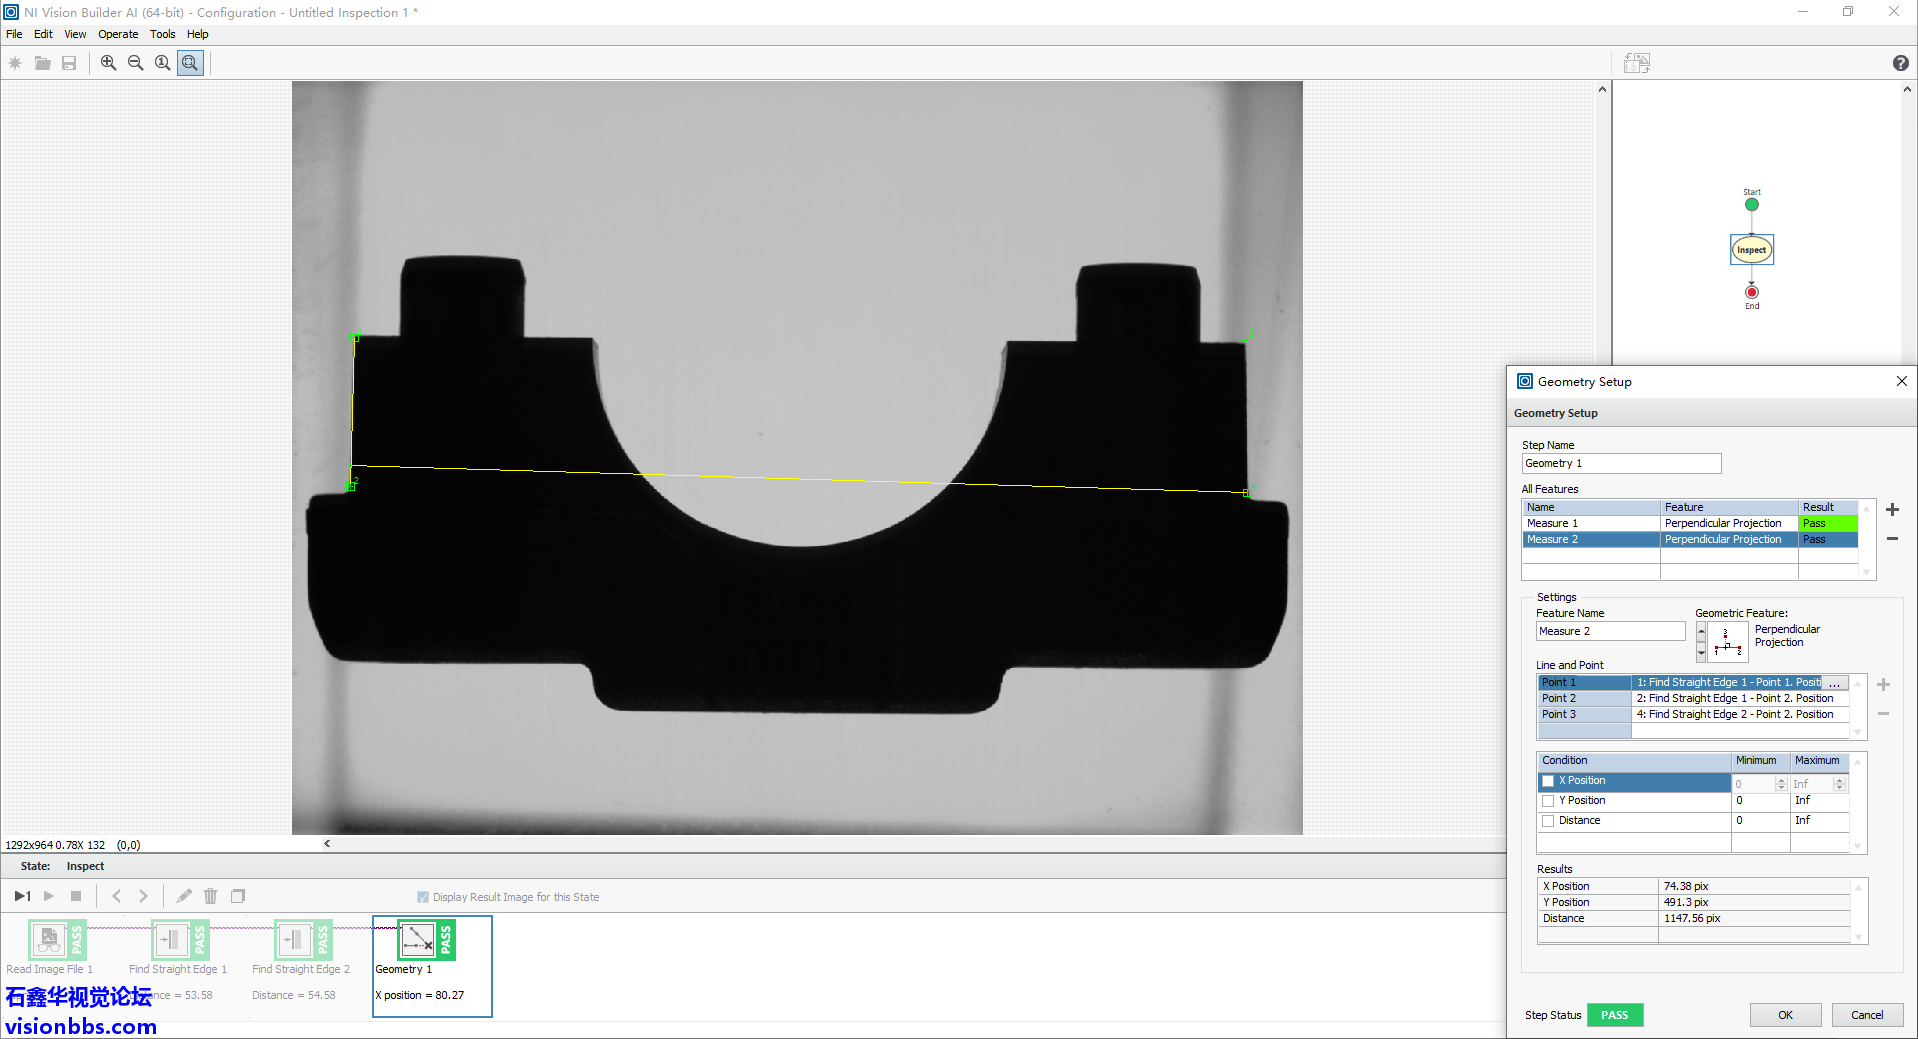This screenshot has width=1918, height=1039.
Task: Open the Tools menu
Action: pos(162,34)
